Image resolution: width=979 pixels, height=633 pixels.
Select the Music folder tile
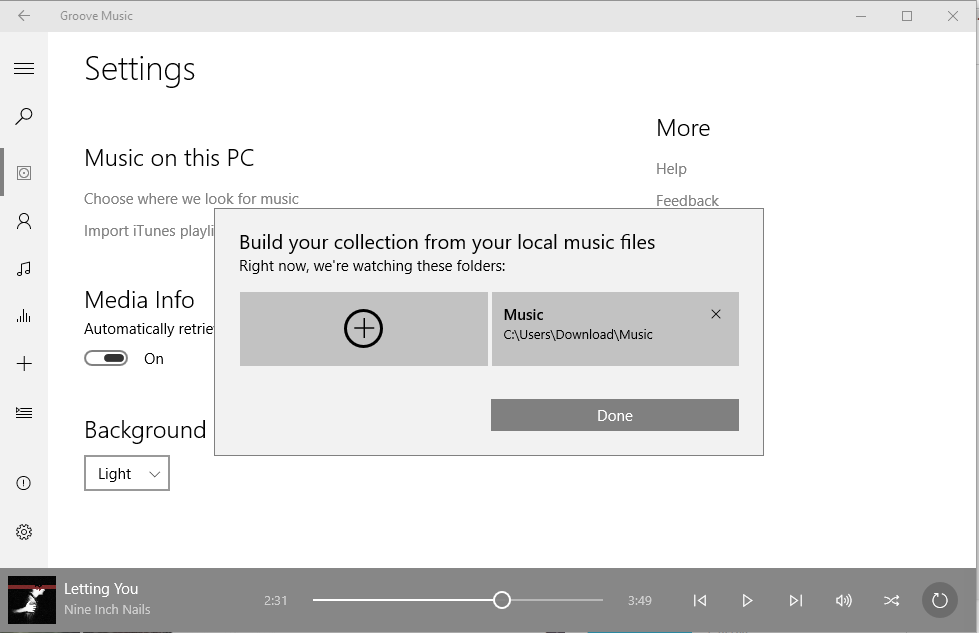[x=615, y=328]
